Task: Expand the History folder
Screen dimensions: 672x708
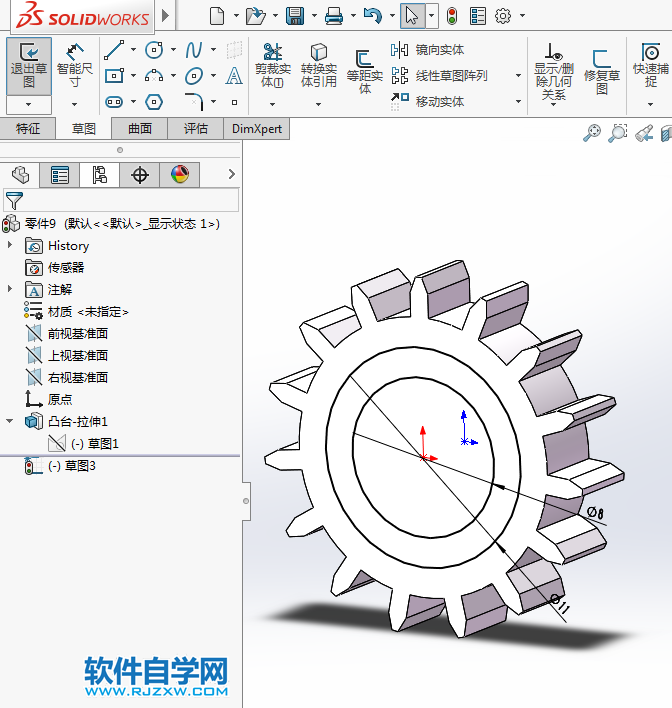Action: click(x=10, y=245)
